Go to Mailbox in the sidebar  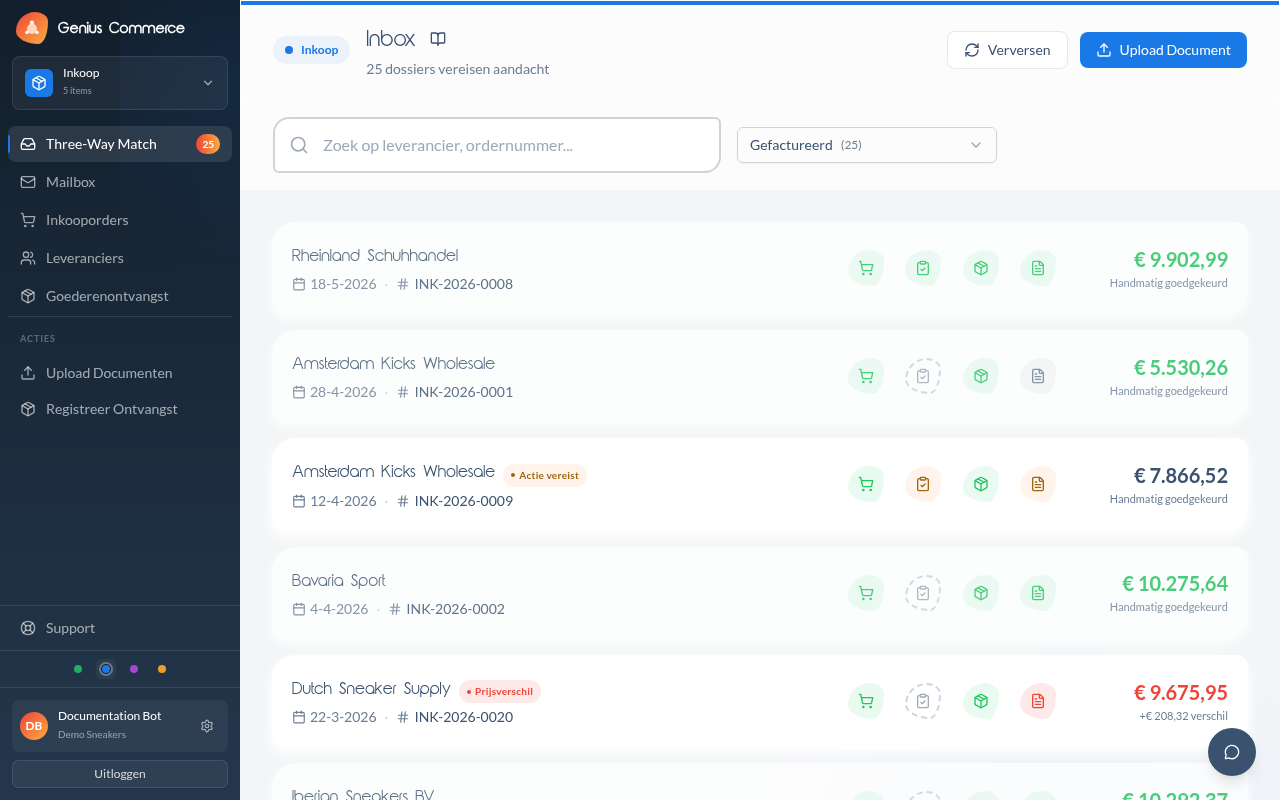click(x=120, y=182)
